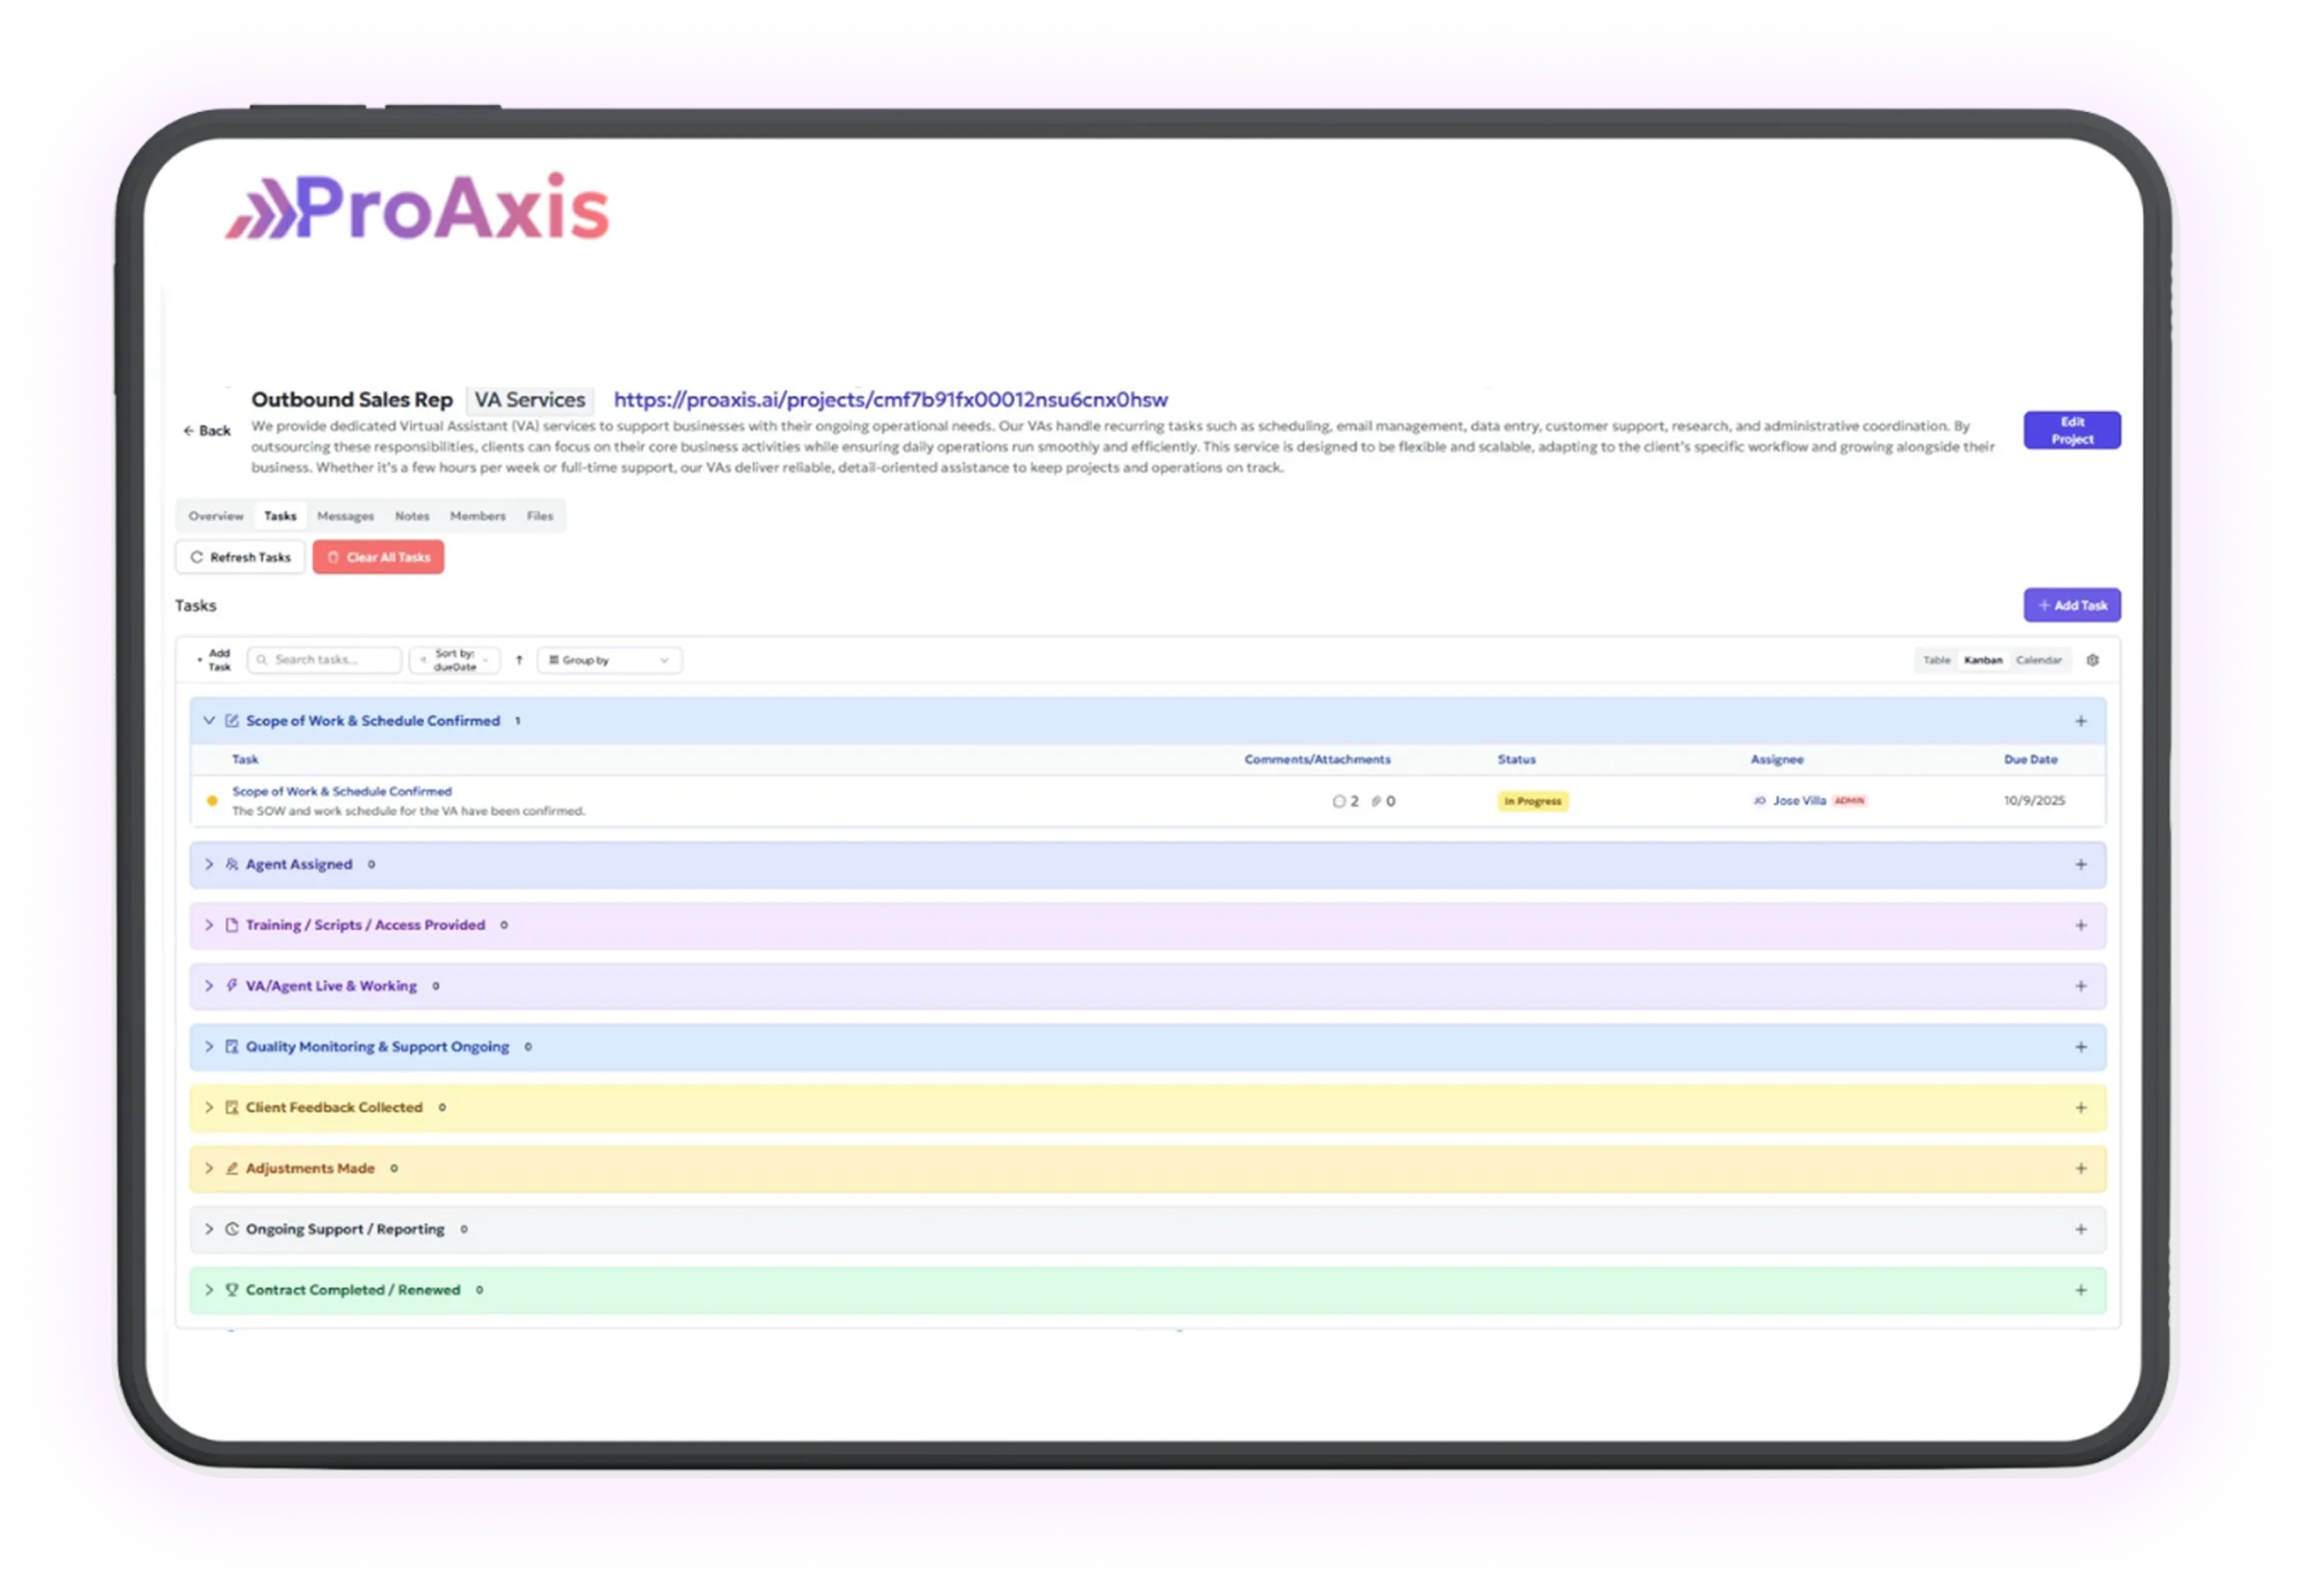Click the Search tasks input field
The width and height of the screenshot is (2298, 1596).
[x=325, y=660]
